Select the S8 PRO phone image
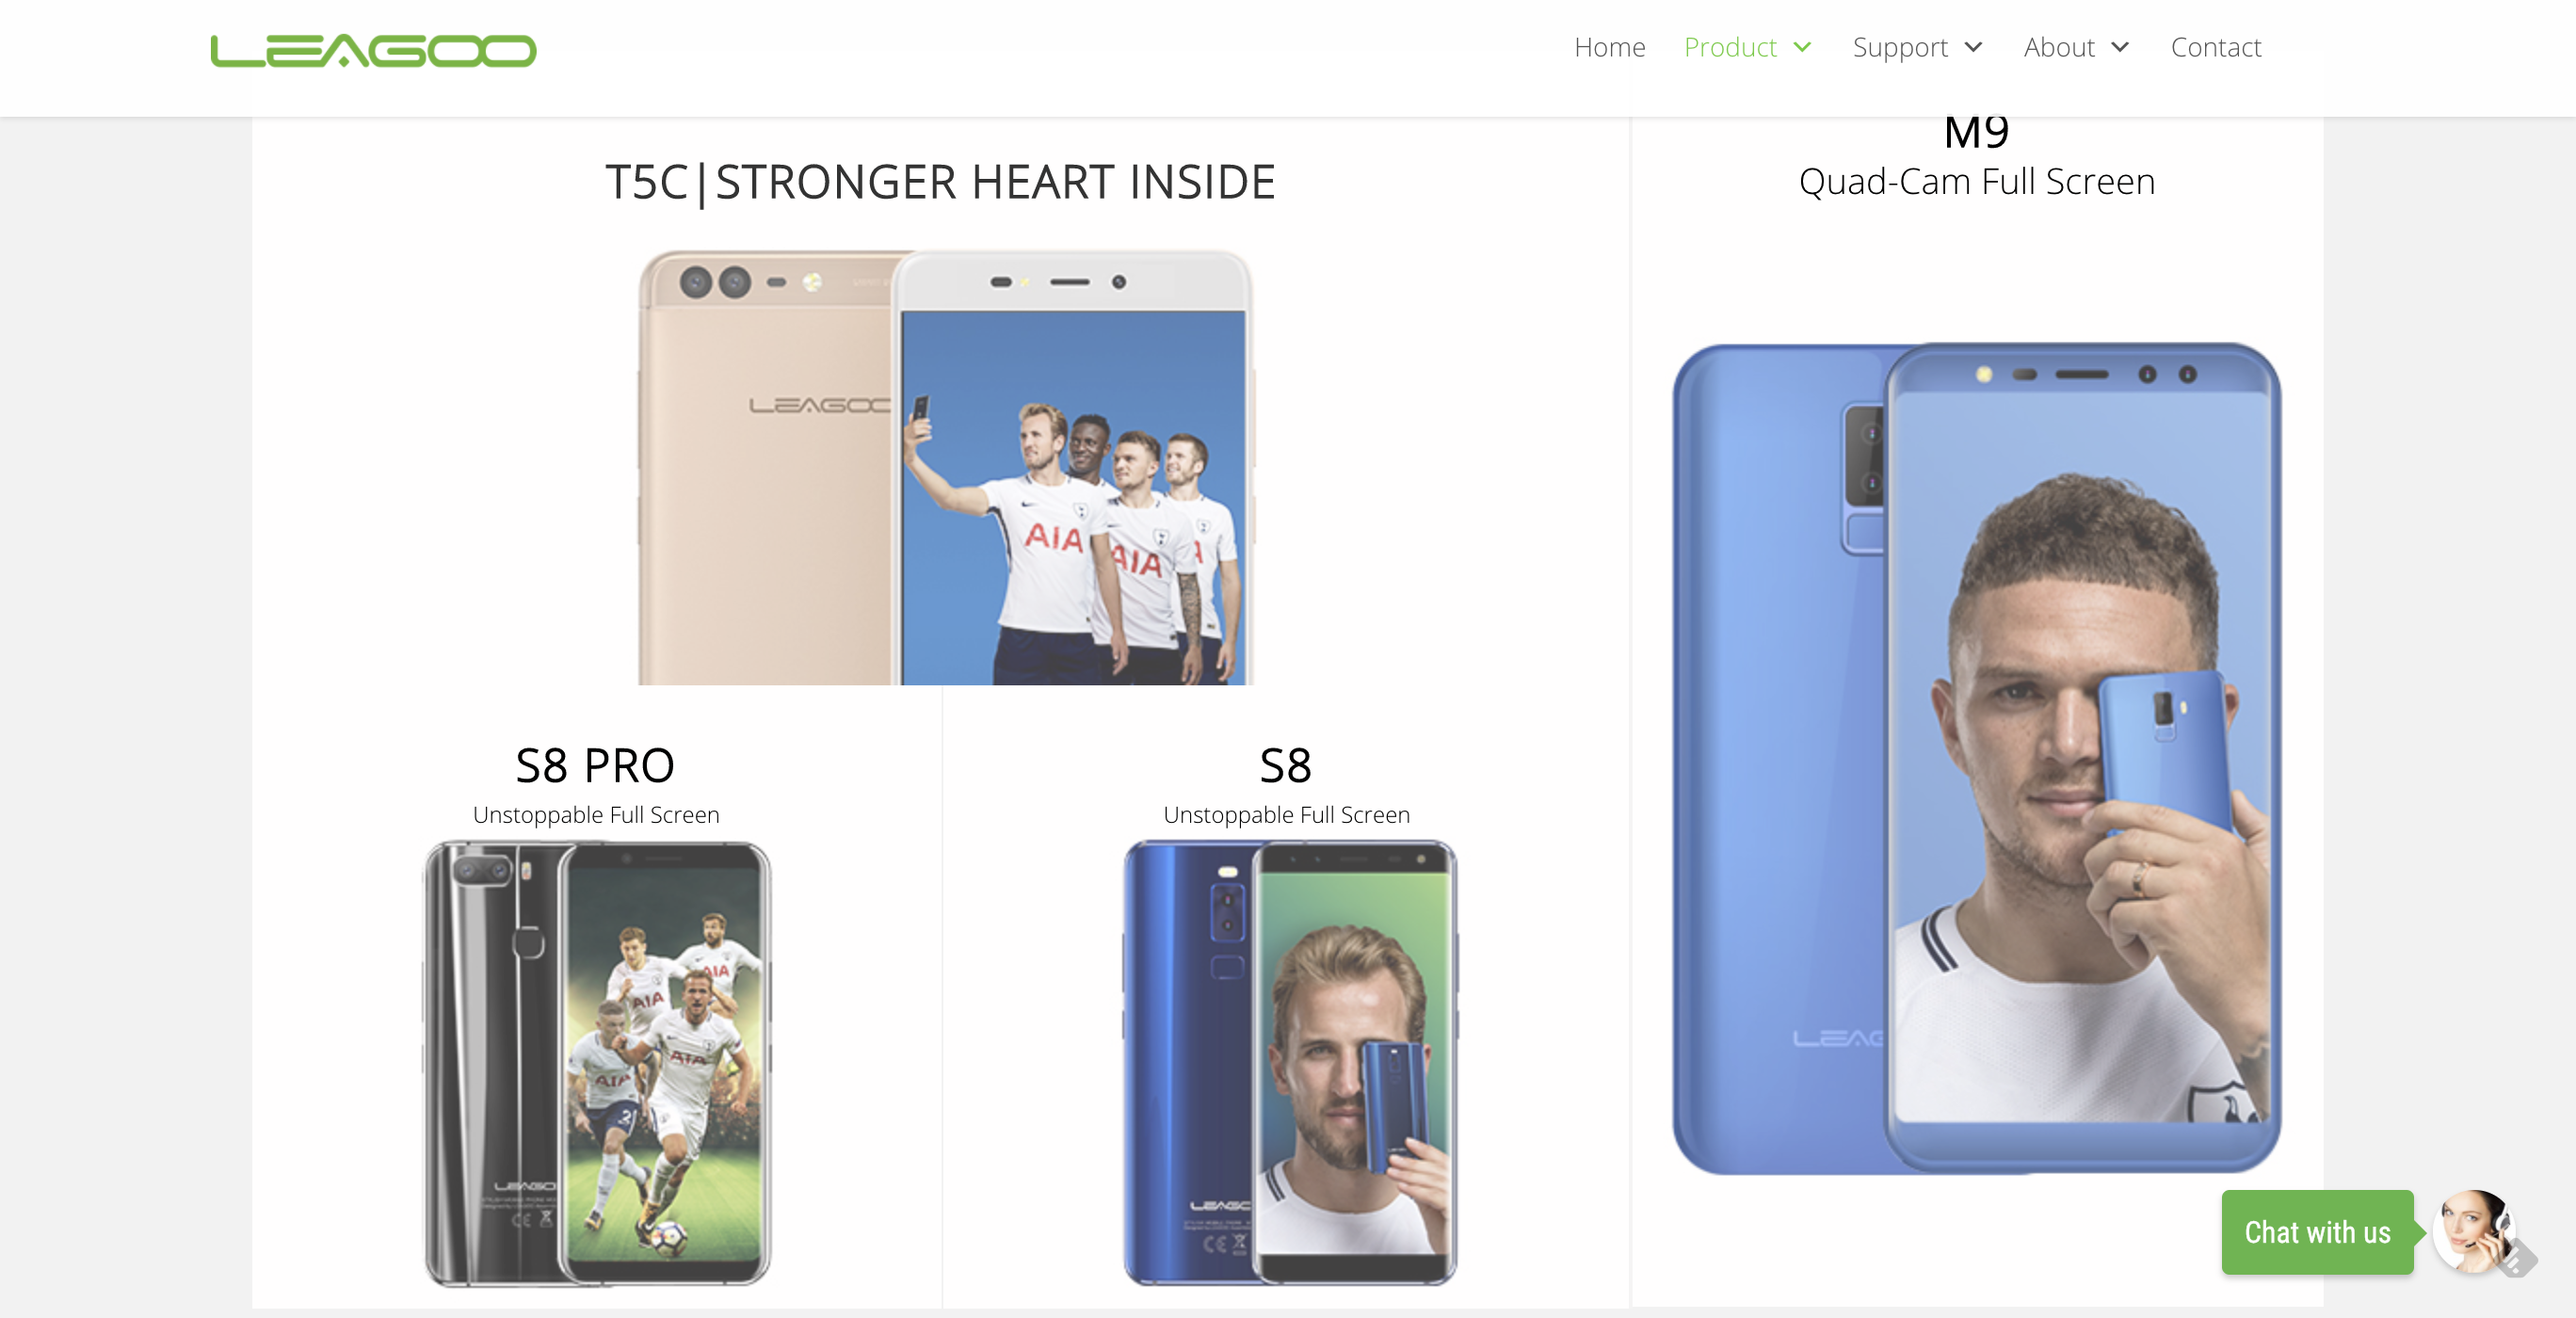 pos(597,1063)
